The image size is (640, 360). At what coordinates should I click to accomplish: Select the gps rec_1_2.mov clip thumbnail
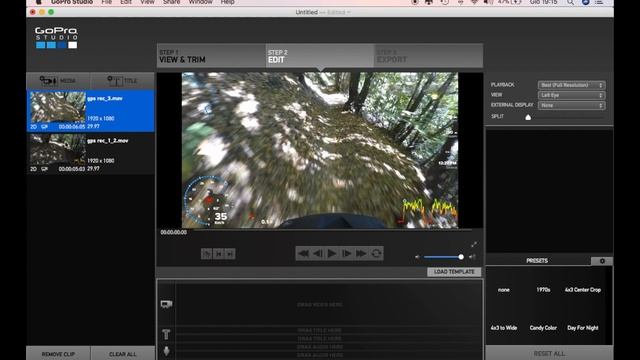click(58, 149)
